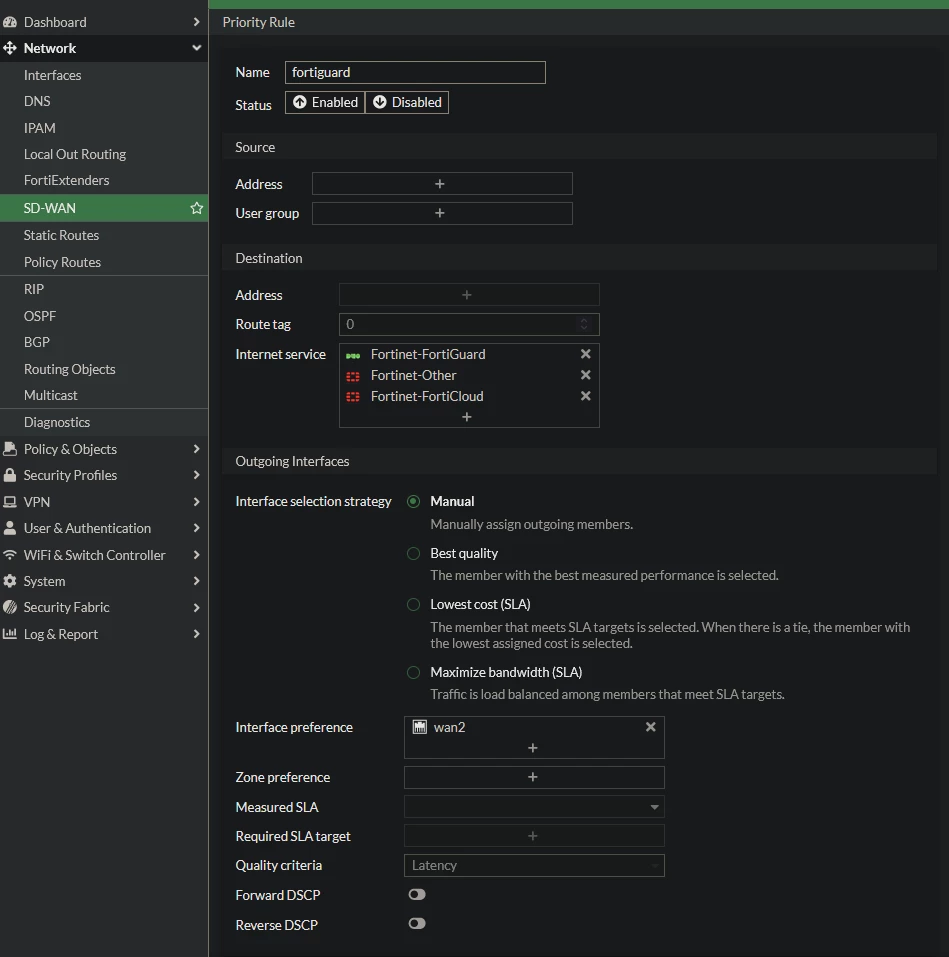949x957 pixels.
Task: Click the Route tag stepper arrows
Action: click(584, 324)
